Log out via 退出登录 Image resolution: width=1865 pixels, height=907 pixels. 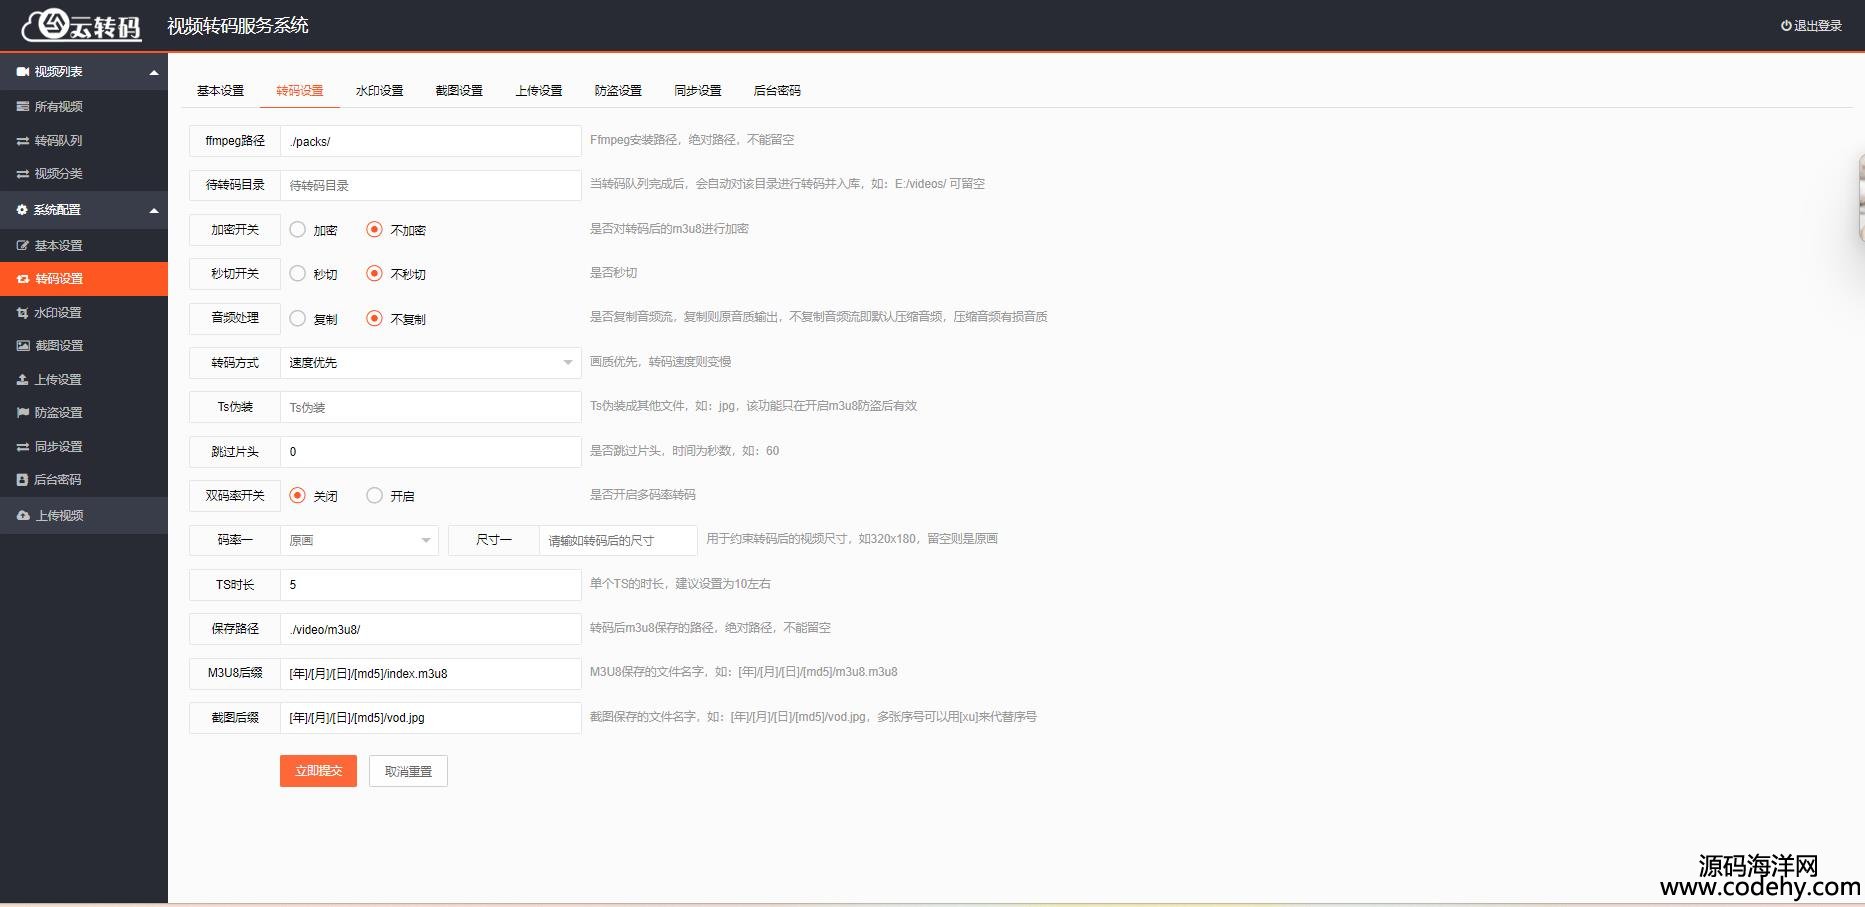click(1811, 26)
